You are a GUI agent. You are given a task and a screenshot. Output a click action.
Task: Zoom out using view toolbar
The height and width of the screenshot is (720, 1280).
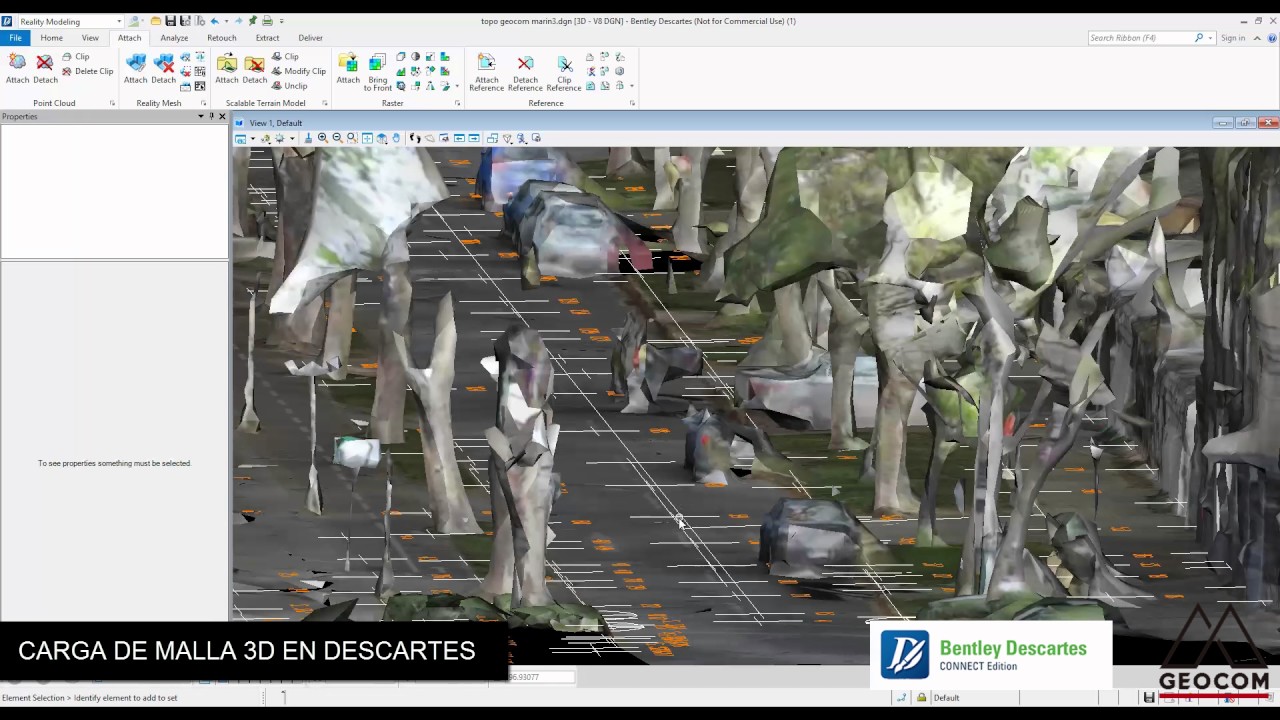(x=337, y=138)
